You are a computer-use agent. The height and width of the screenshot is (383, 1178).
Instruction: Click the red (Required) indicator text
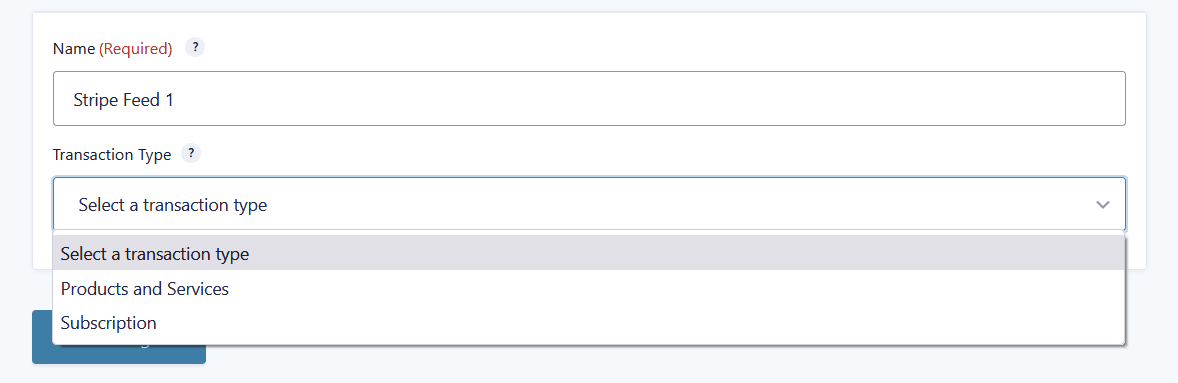[136, 49]
